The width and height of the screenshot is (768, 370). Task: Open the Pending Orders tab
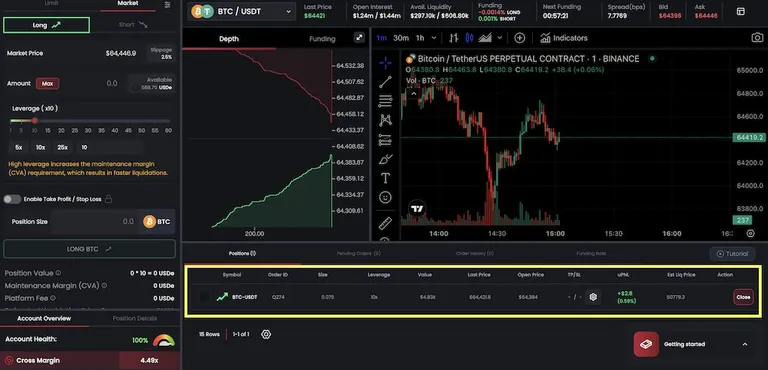coord(359,254)
